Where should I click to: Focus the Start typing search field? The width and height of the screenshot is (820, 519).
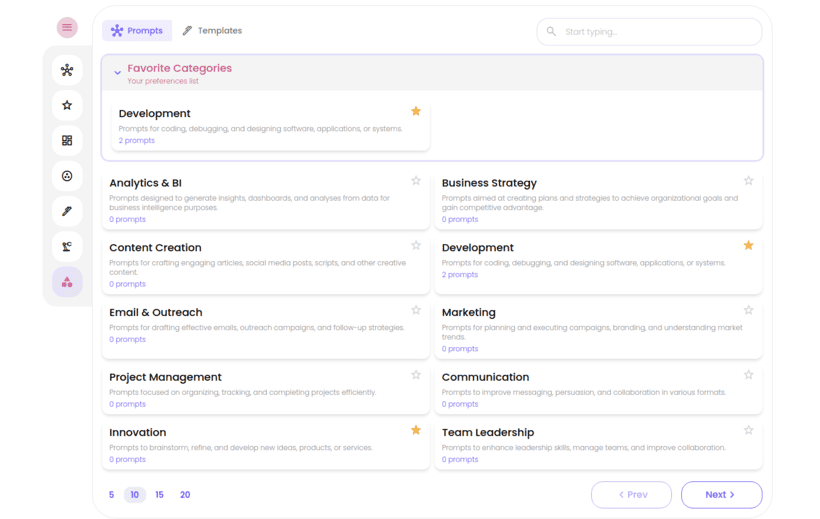point(655,32)
